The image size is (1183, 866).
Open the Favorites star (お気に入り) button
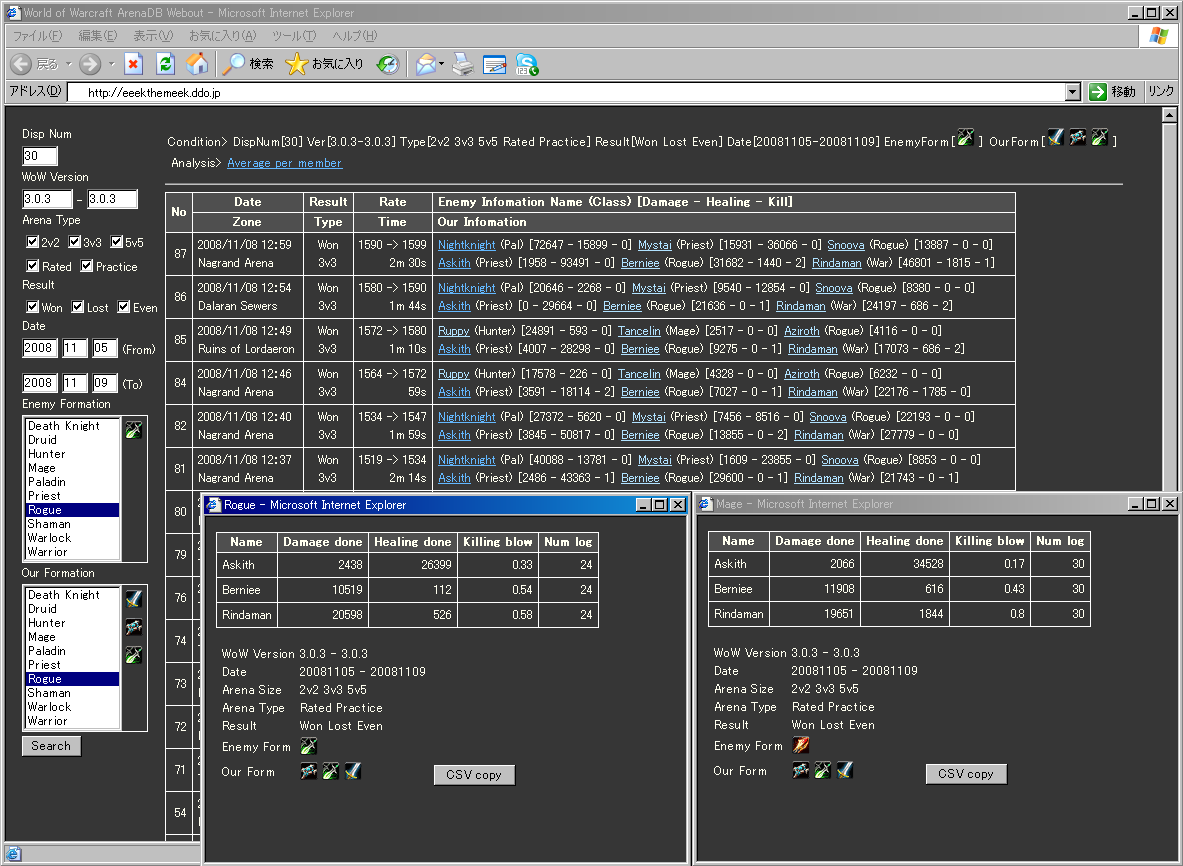pos(325,64)
